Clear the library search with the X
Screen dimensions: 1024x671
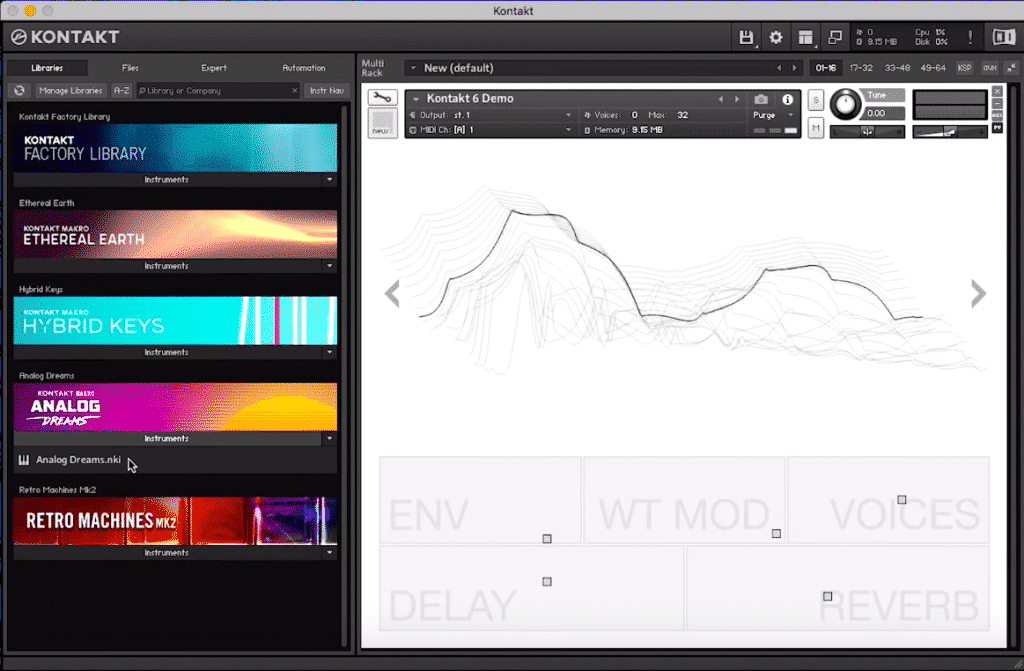point(295,91)
